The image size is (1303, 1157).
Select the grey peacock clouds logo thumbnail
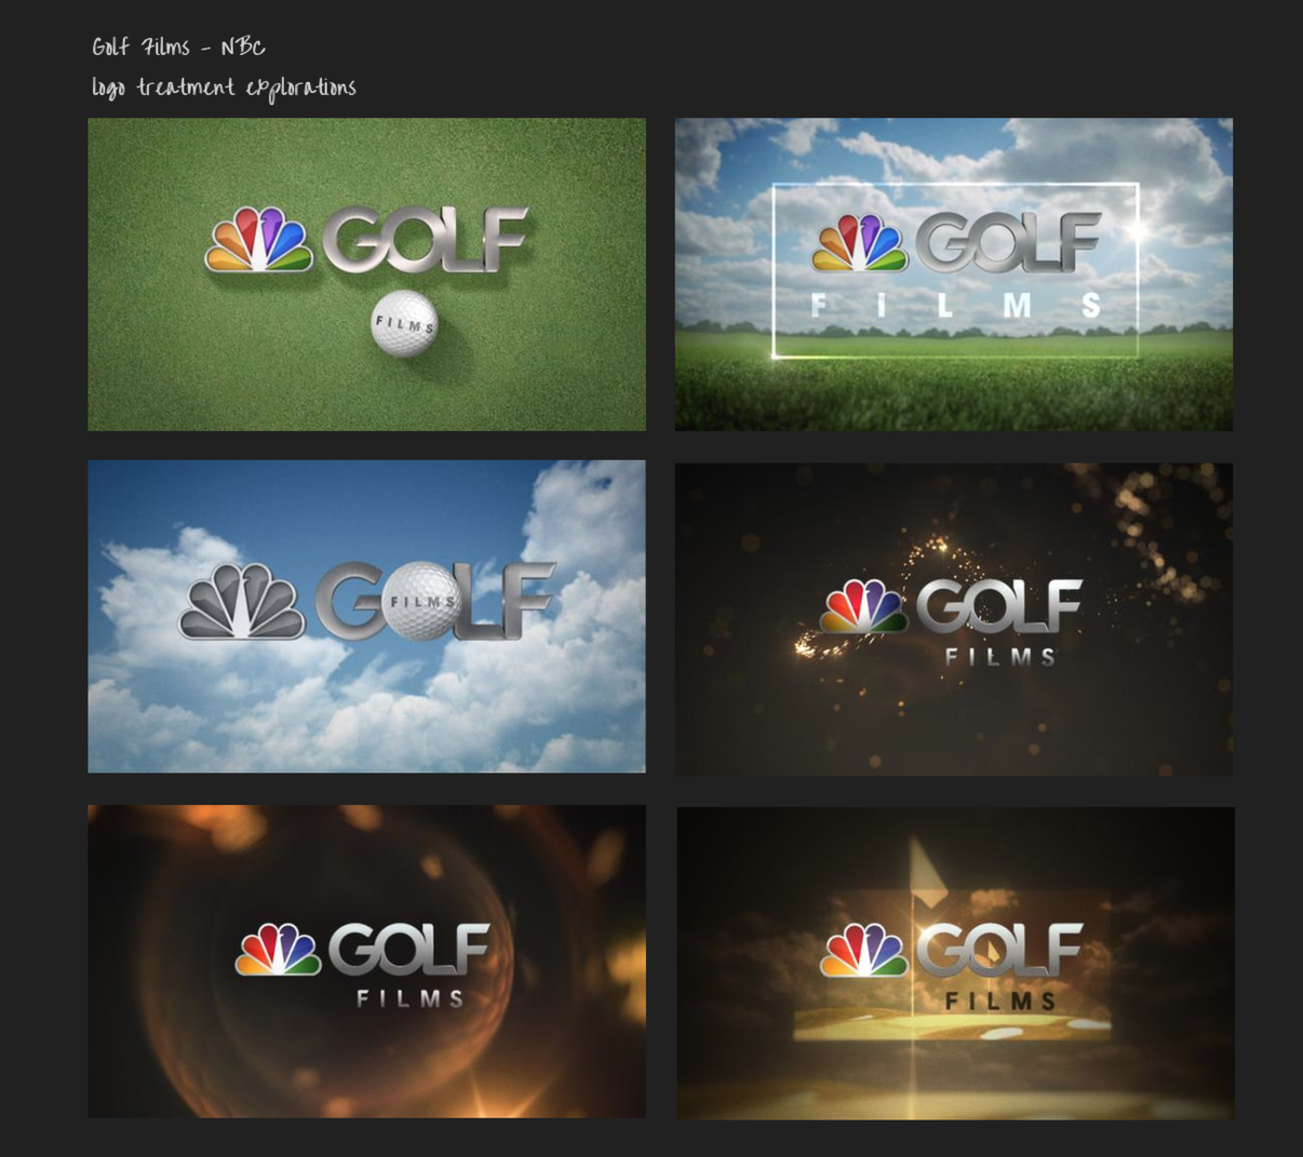click(x=366, y=616)
